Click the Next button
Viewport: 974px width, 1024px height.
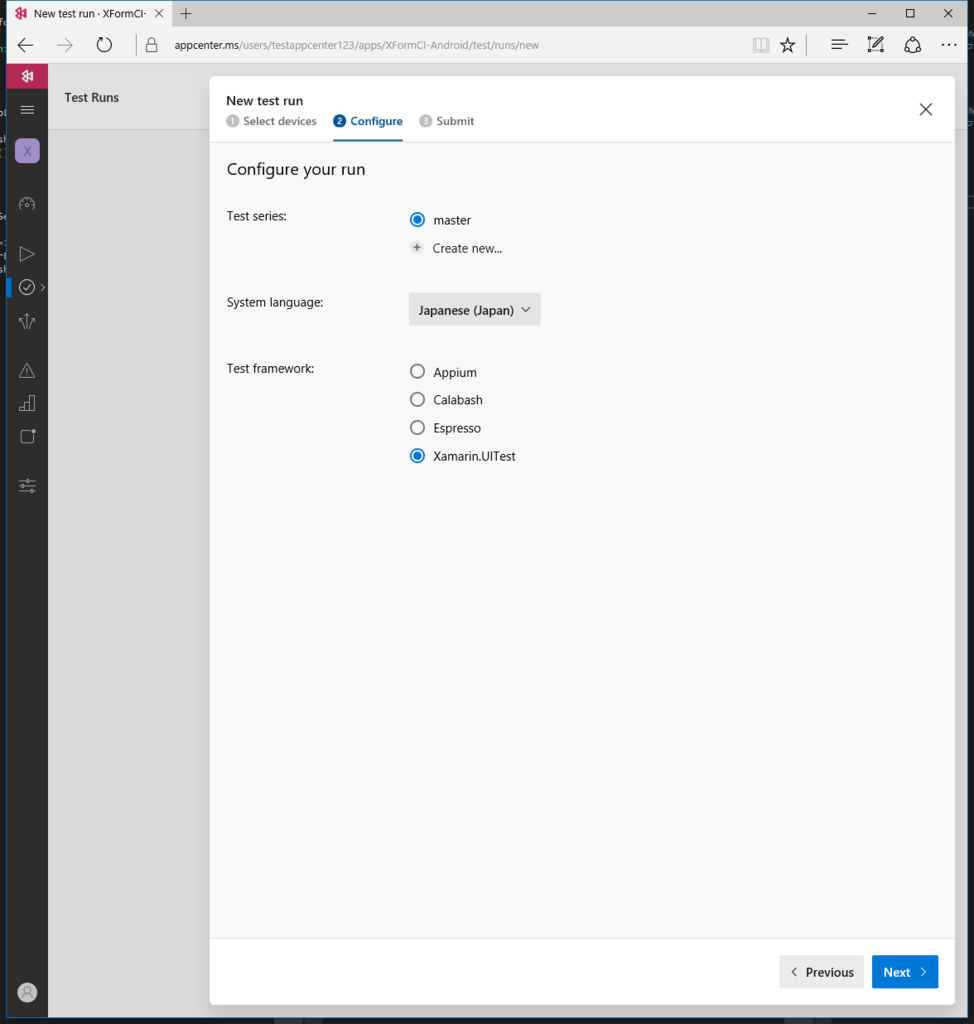point(905,972)
